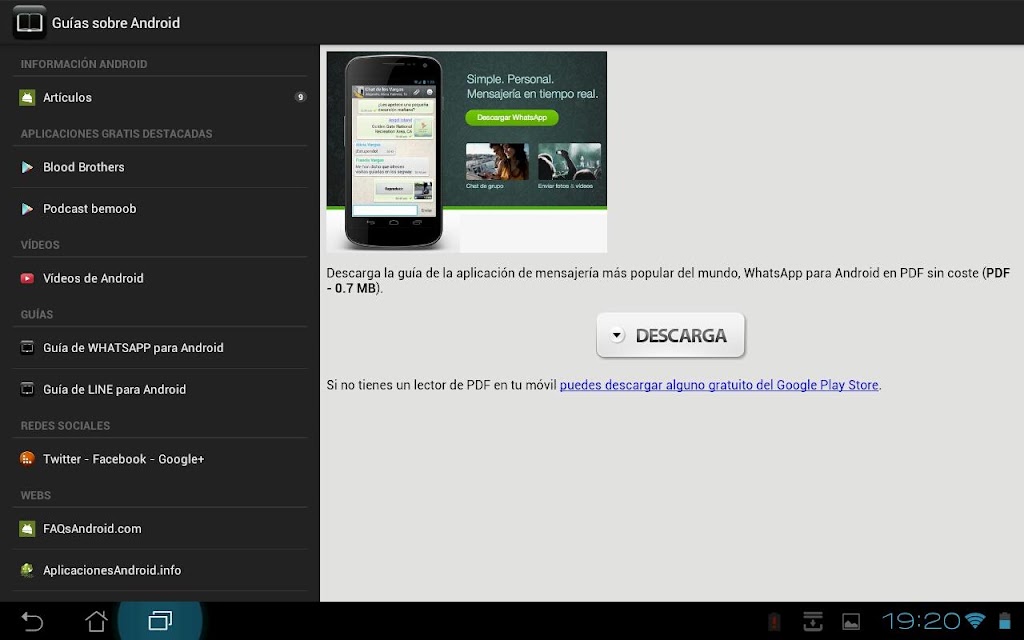Image resolution: width=1024 pixels, height=640 pixels.
Task: Open FAQsAndroid.com website entry
Action: point(160,528)
